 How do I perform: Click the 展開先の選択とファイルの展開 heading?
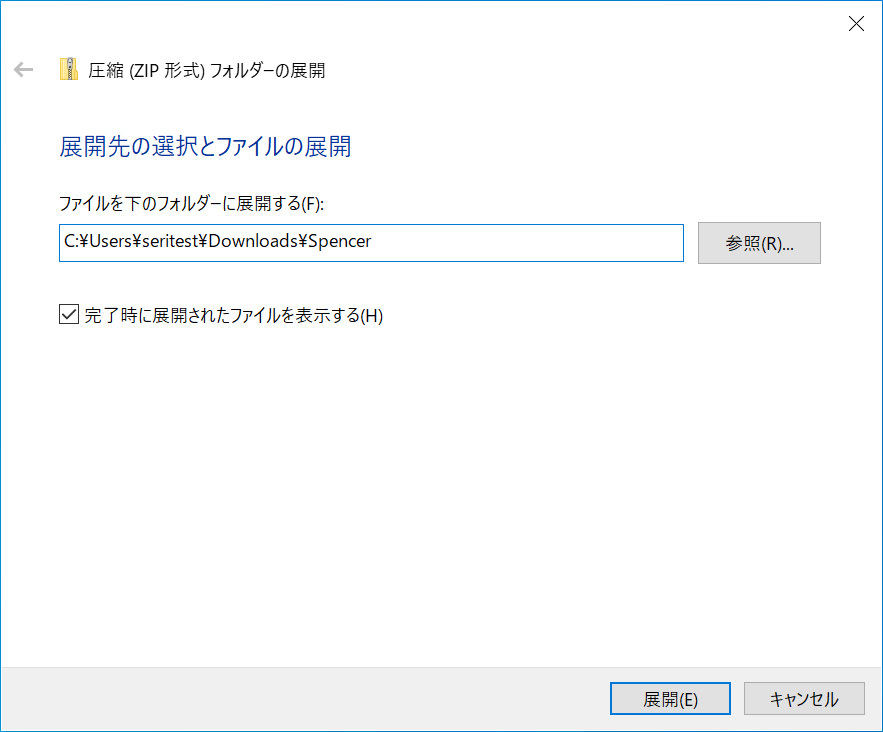[x=205, y=146]
